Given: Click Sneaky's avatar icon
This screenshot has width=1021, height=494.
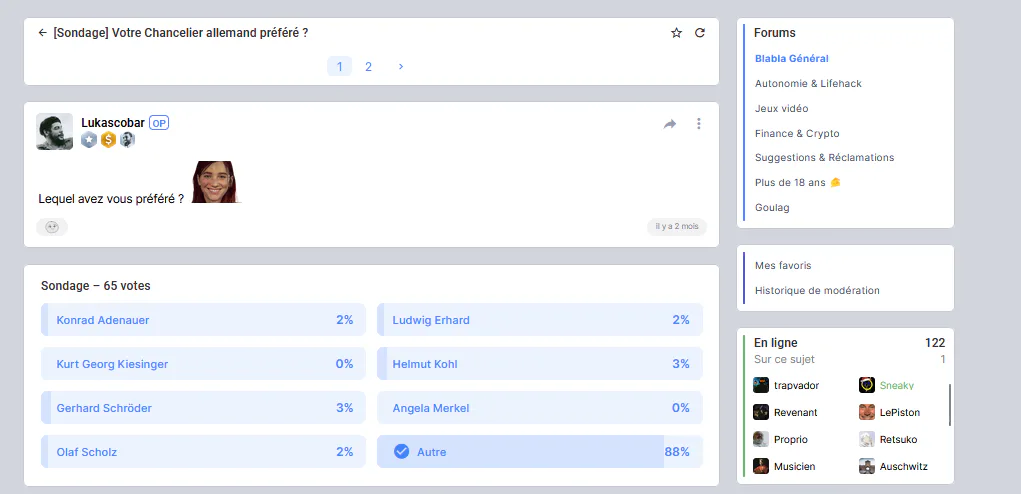Looking at the screenshot, I should pos(867,385).
